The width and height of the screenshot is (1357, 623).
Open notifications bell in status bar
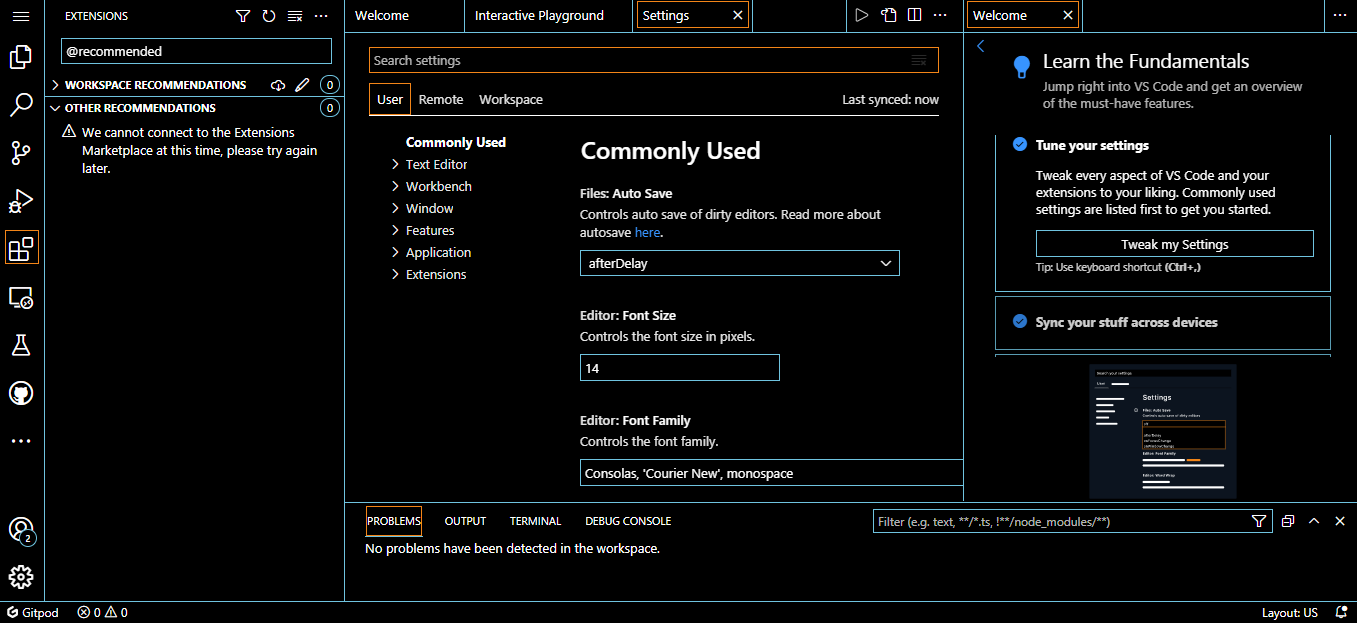pyautogui.click(x=1342, y=612)
